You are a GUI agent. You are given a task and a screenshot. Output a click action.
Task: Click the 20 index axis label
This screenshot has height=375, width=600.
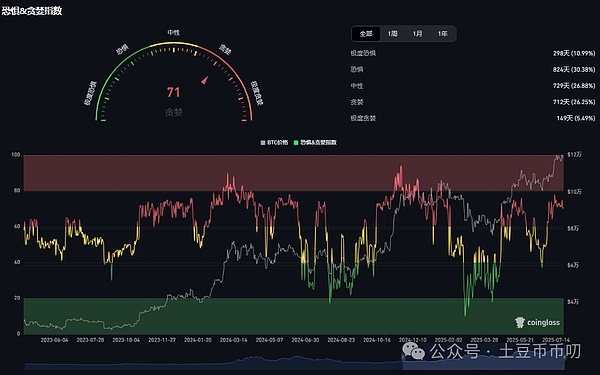(17, 298)
